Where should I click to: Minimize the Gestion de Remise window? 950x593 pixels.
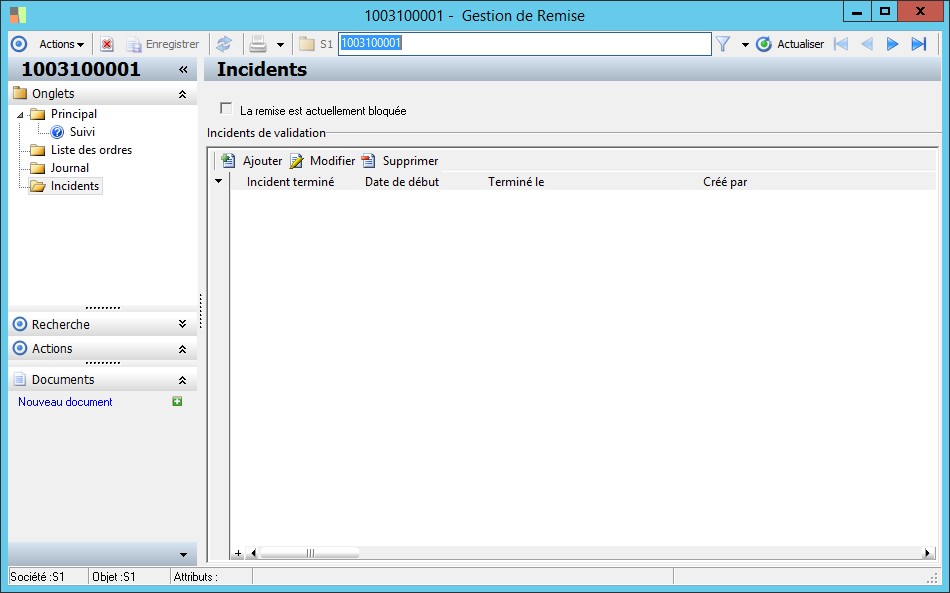tap(857, 12)
